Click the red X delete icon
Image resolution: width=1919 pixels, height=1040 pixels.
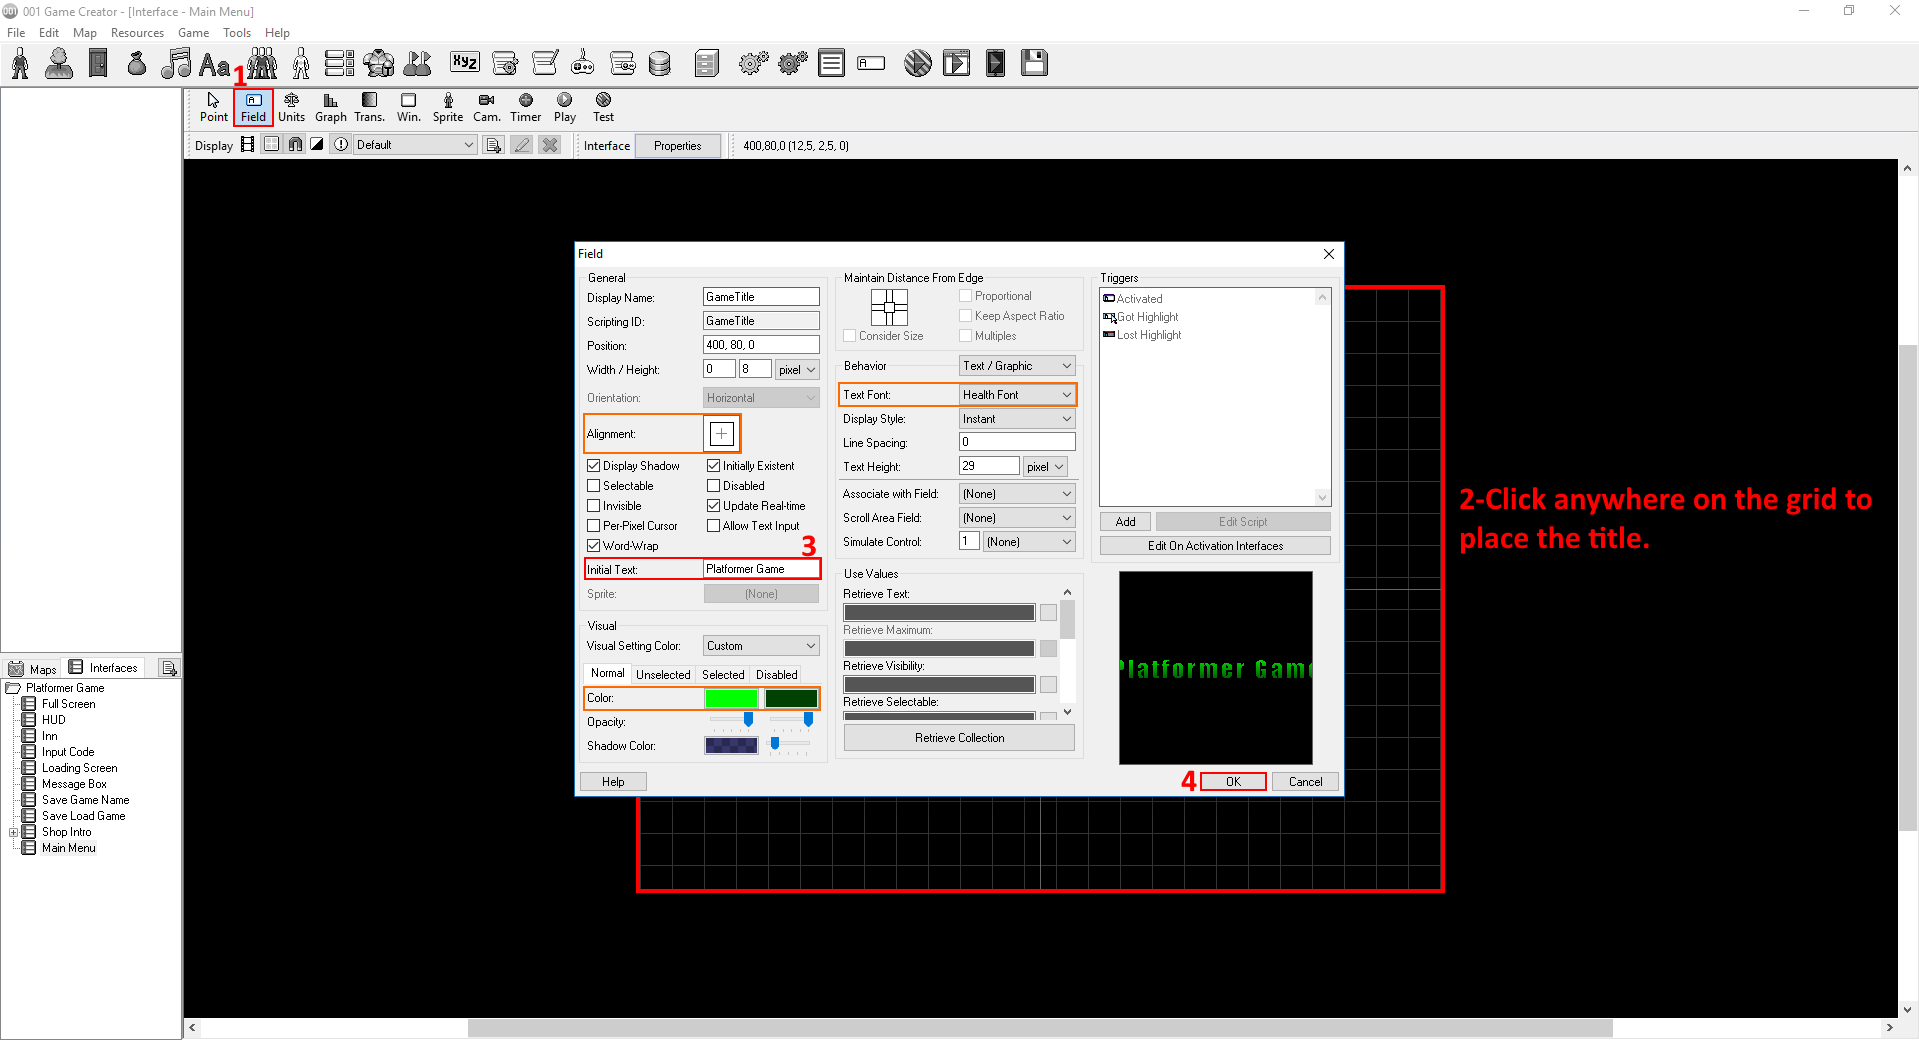point(550,145)
